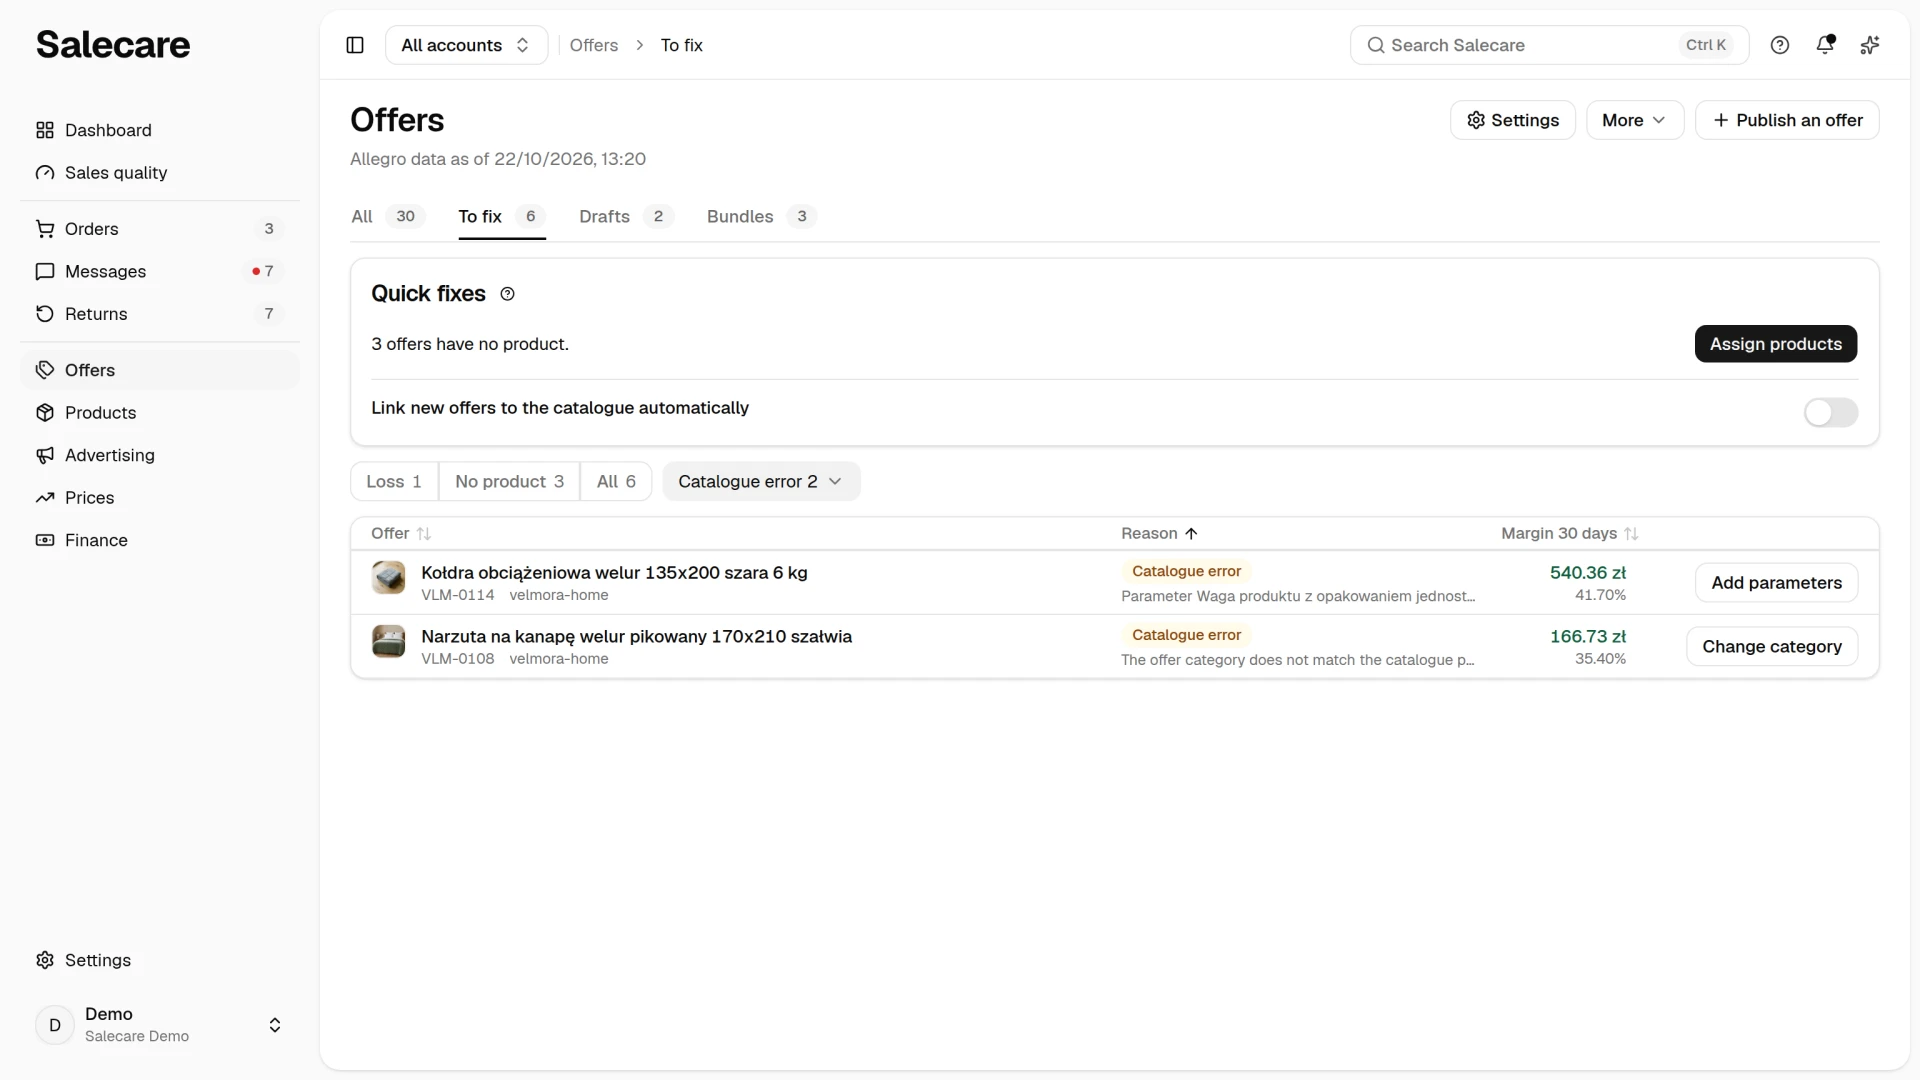
Task: Expand the All accounts selector
Action: 466,45
